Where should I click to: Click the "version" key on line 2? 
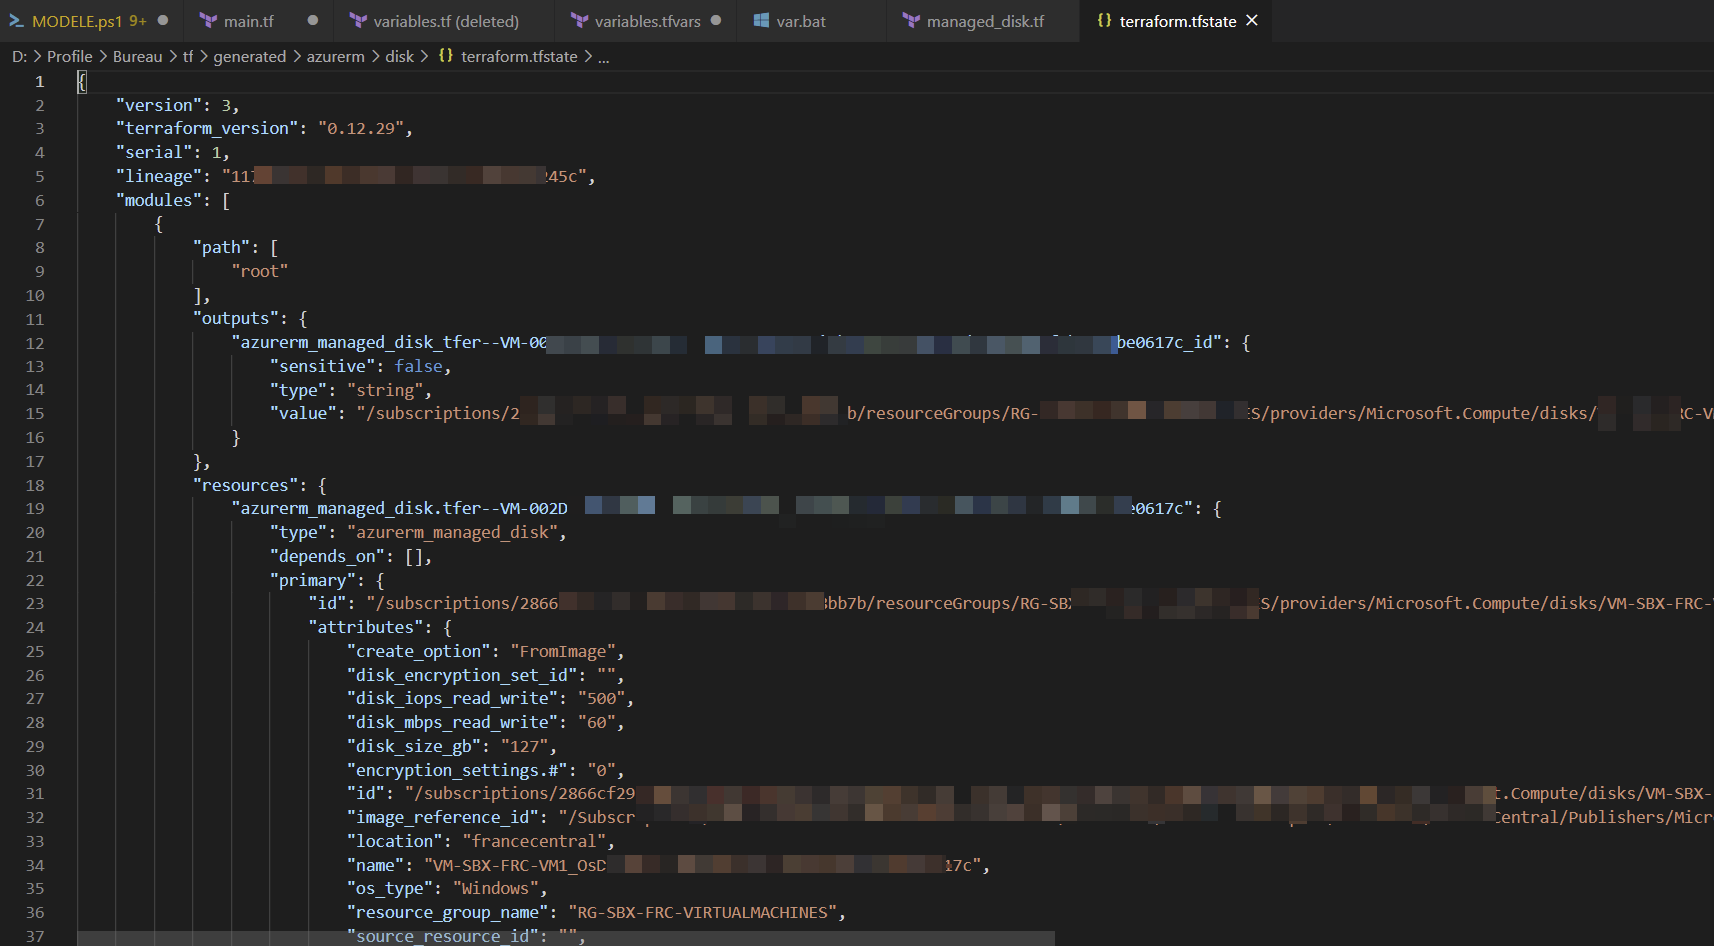point(159,105)
